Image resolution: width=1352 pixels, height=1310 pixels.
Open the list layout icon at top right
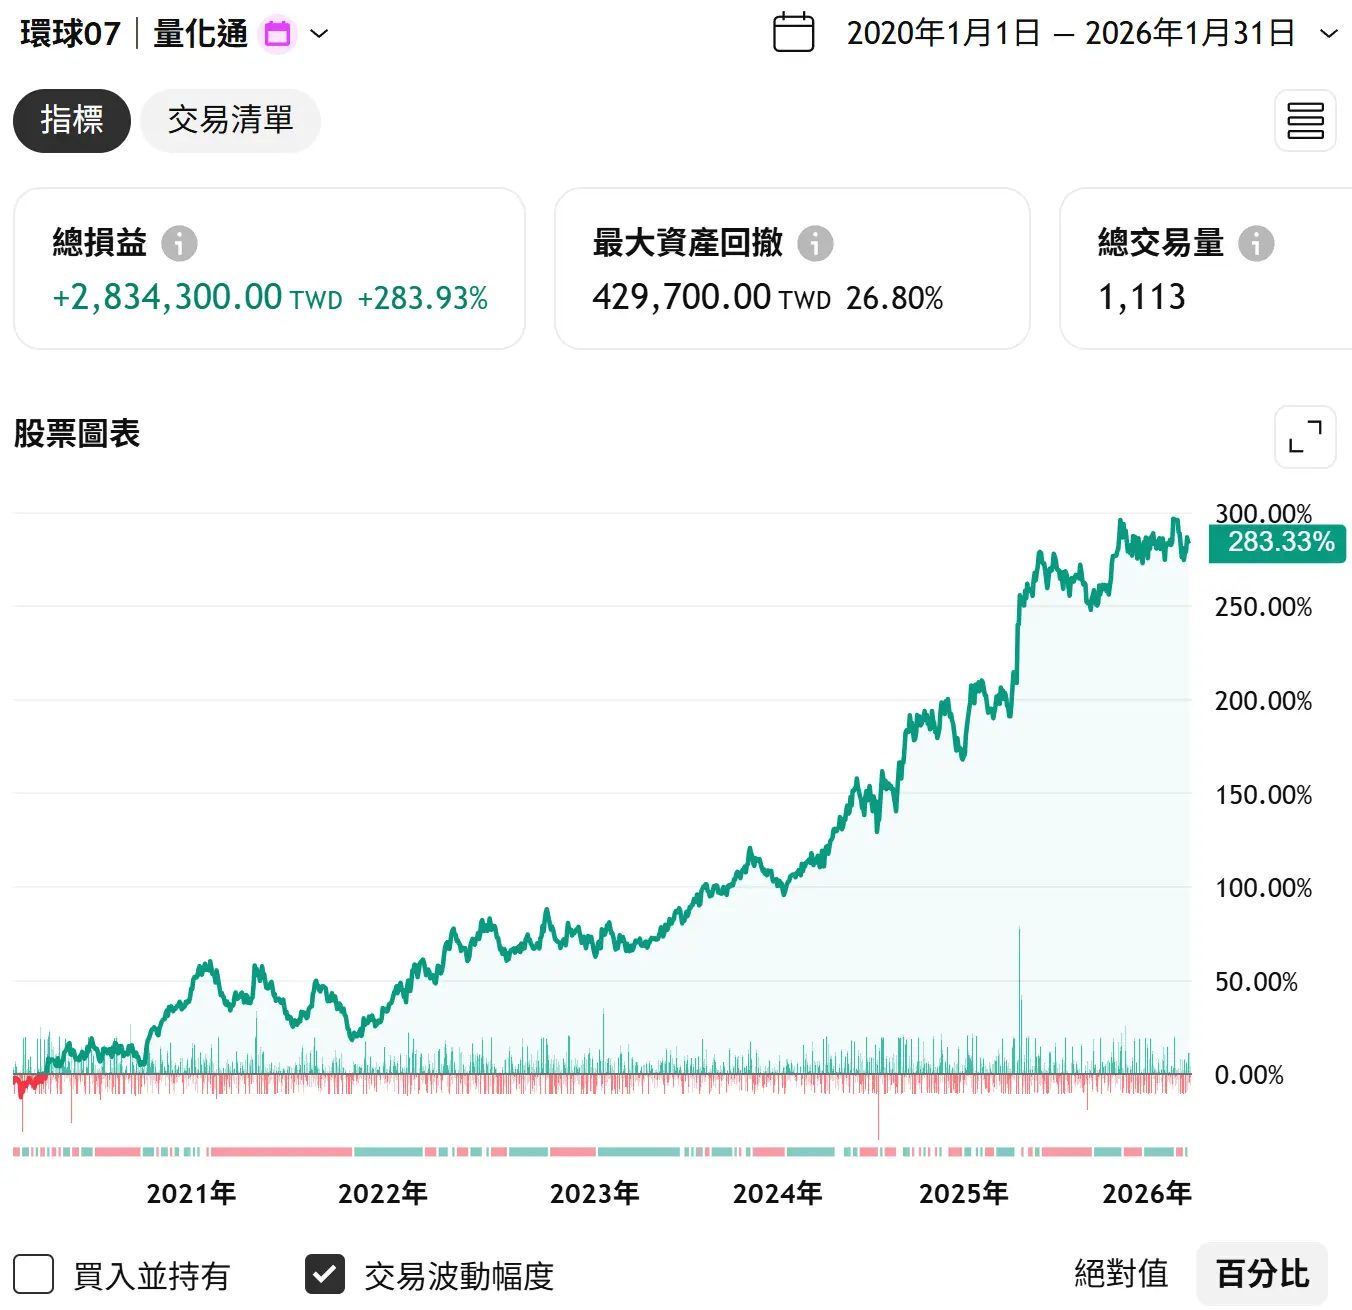click(x=1305, y=121)
